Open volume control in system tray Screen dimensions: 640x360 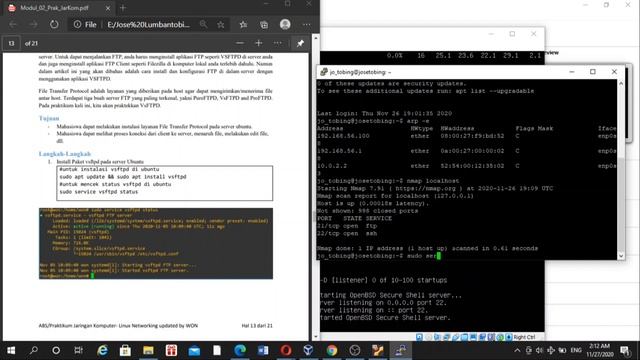point(539,350)
